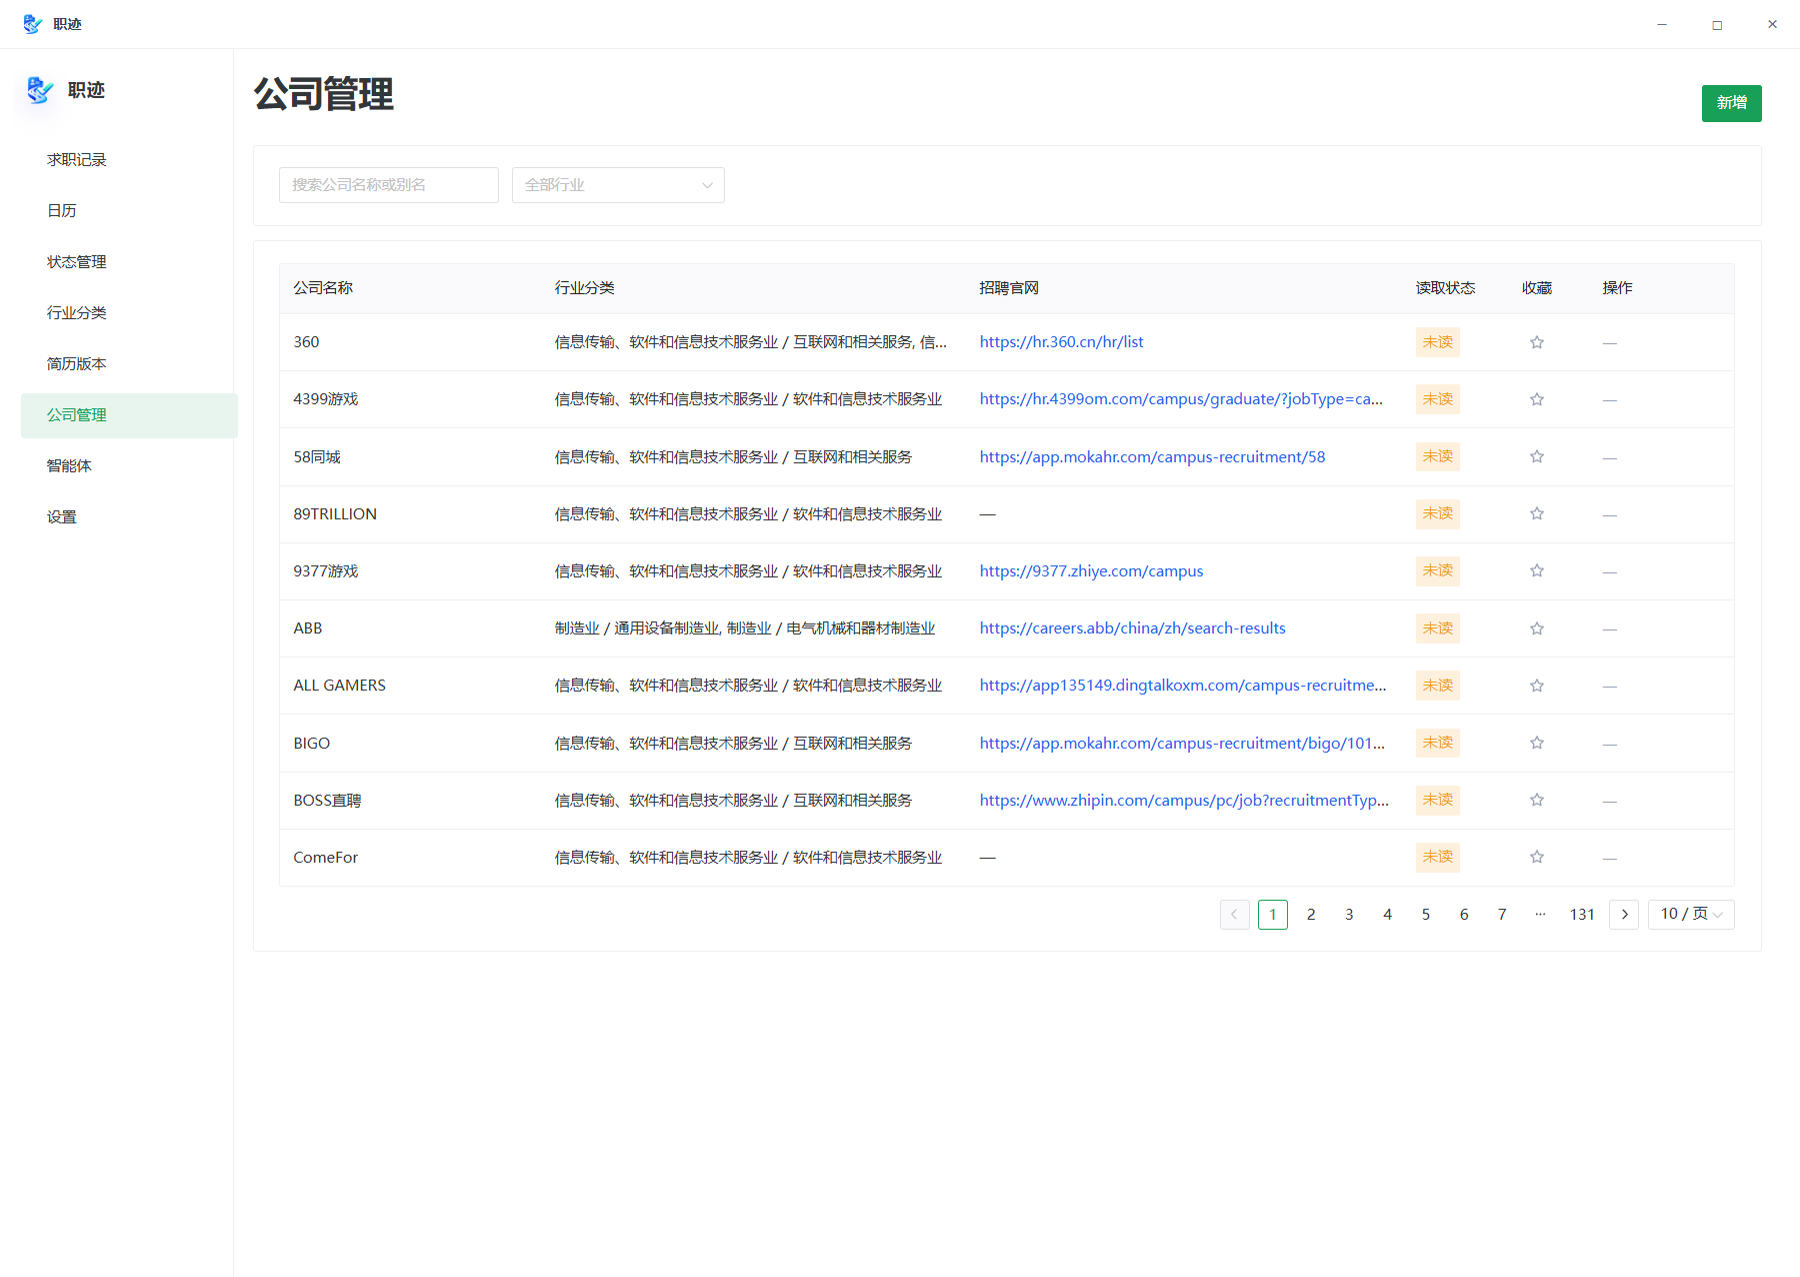Minimize the 职迹 window
1800x1277 pixels.
point(1662,24)
